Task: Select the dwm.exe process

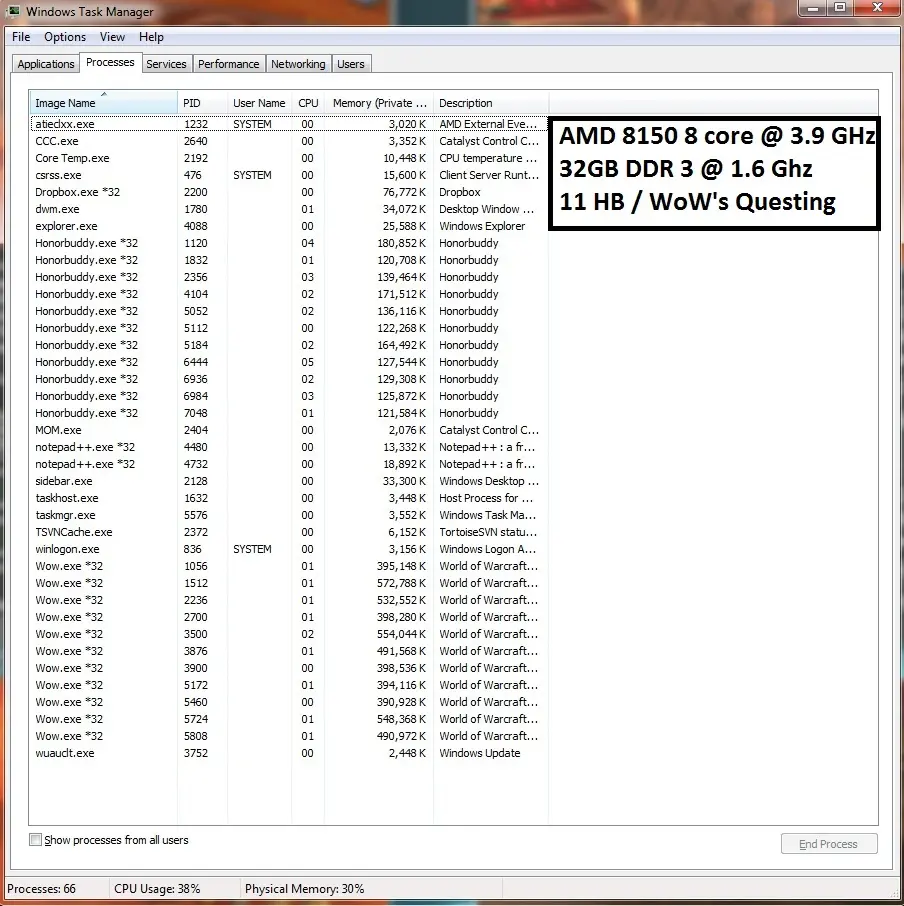Action: [x=288, y=209]
